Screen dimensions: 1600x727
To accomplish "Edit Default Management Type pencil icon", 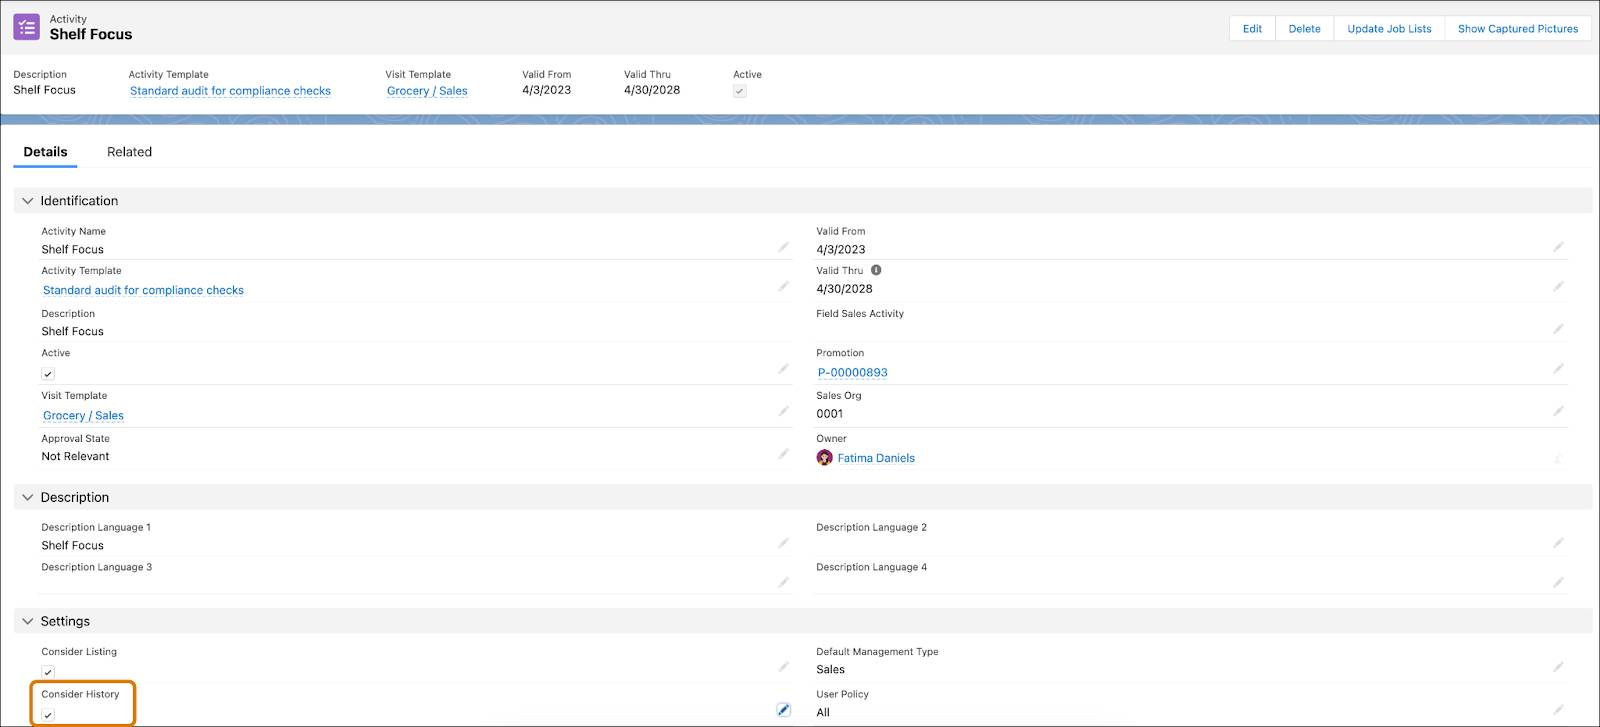I will click(1558, 667).
